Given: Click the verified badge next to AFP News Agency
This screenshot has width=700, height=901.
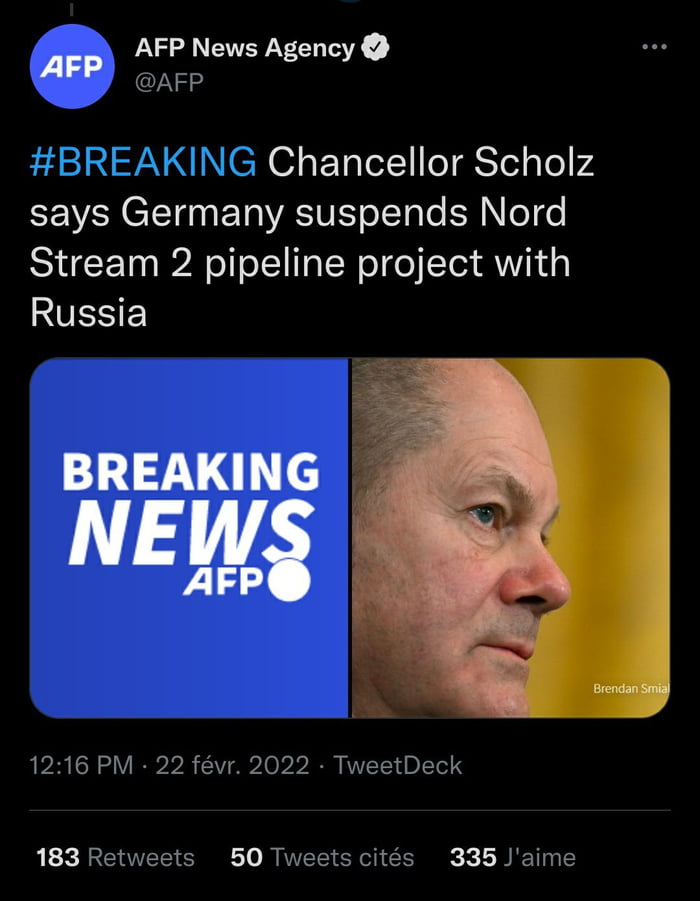Looking at the screenshot, I should point(375,48).
